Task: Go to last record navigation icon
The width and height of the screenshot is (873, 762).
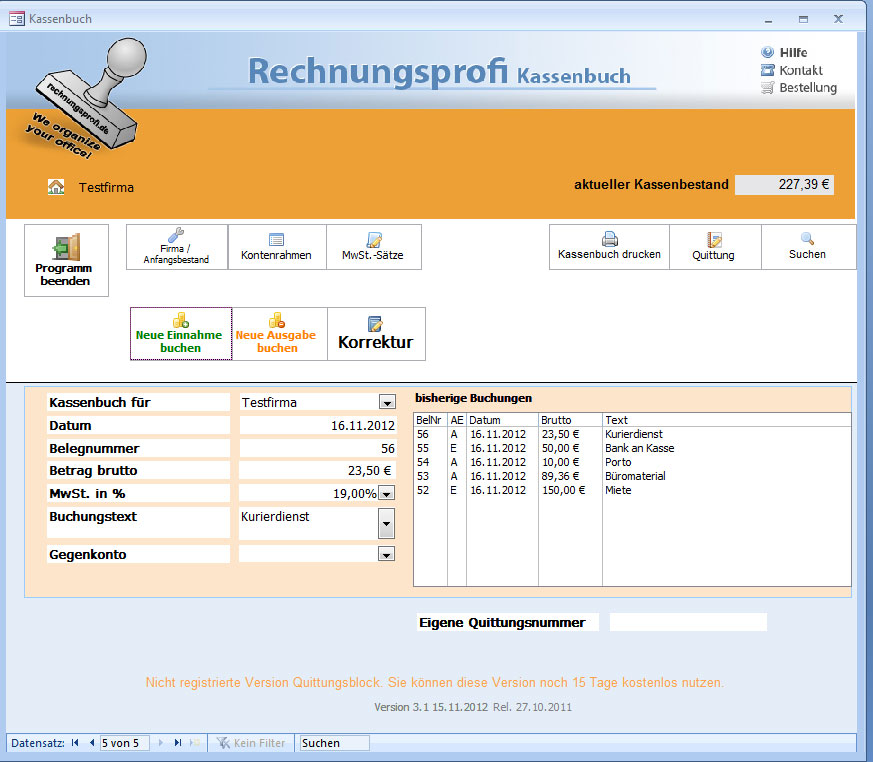Action: click(178, 743)
